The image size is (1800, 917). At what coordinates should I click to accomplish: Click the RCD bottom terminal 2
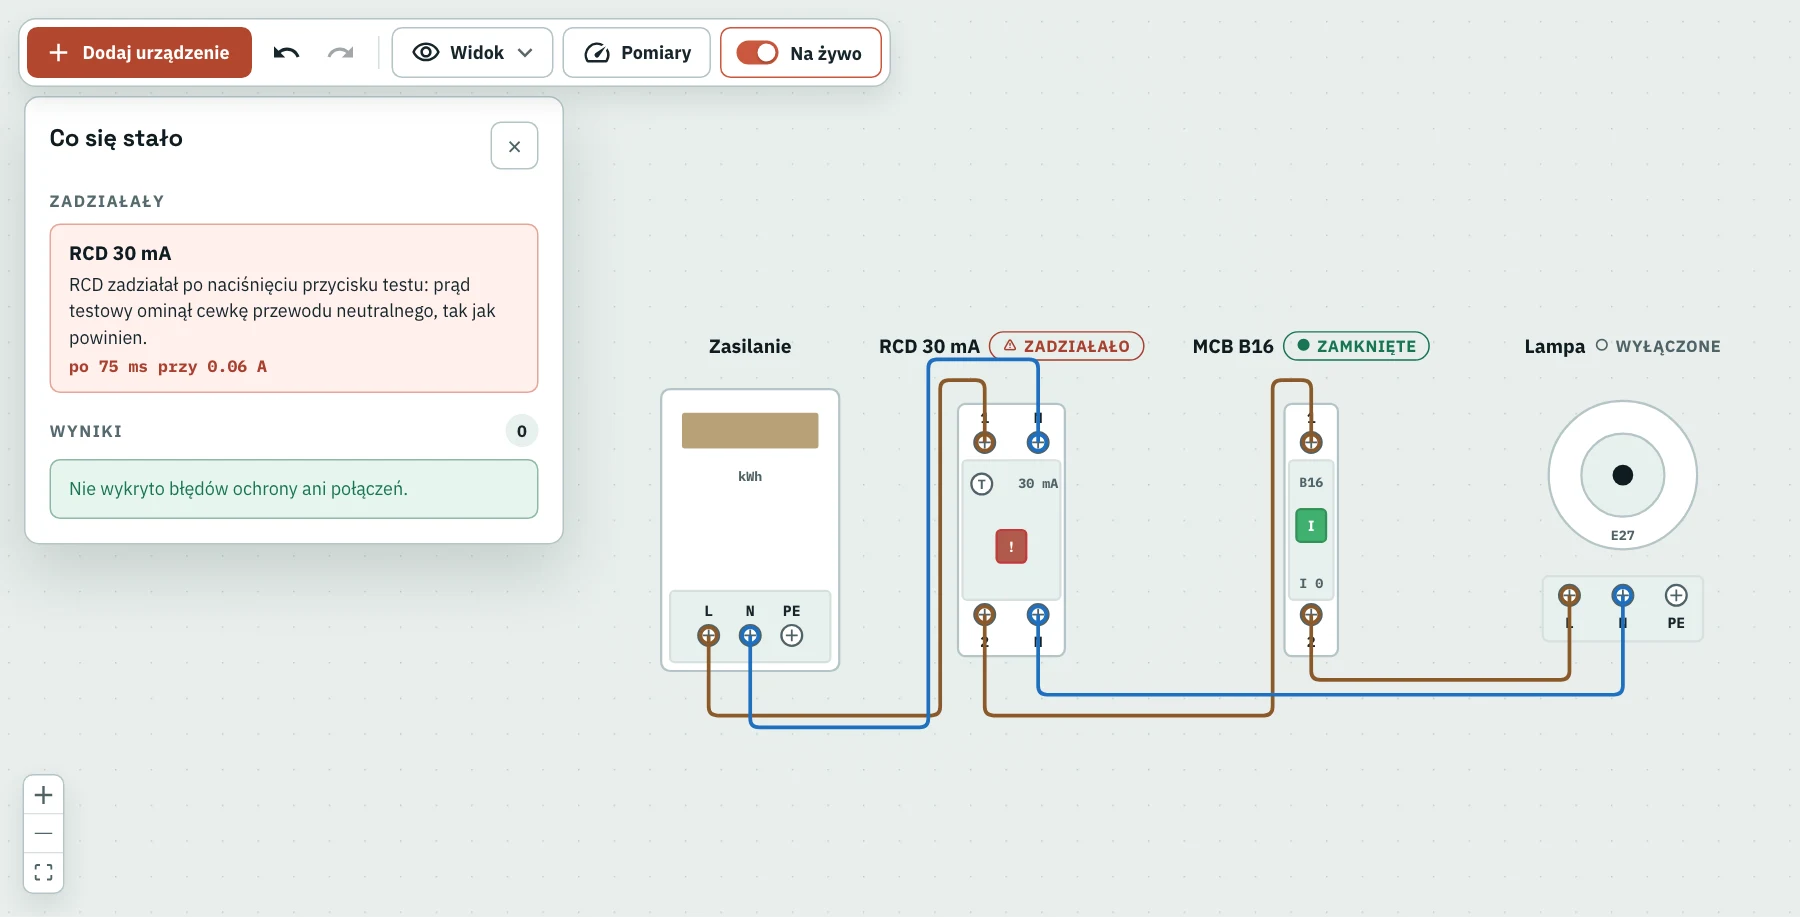click(x=985, y=614)
